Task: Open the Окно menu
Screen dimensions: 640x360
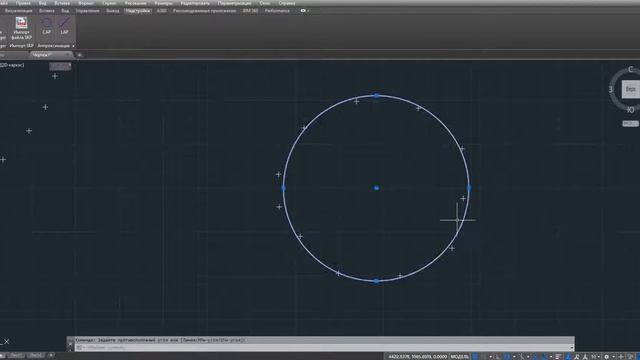Action: [x=264, y=3]
